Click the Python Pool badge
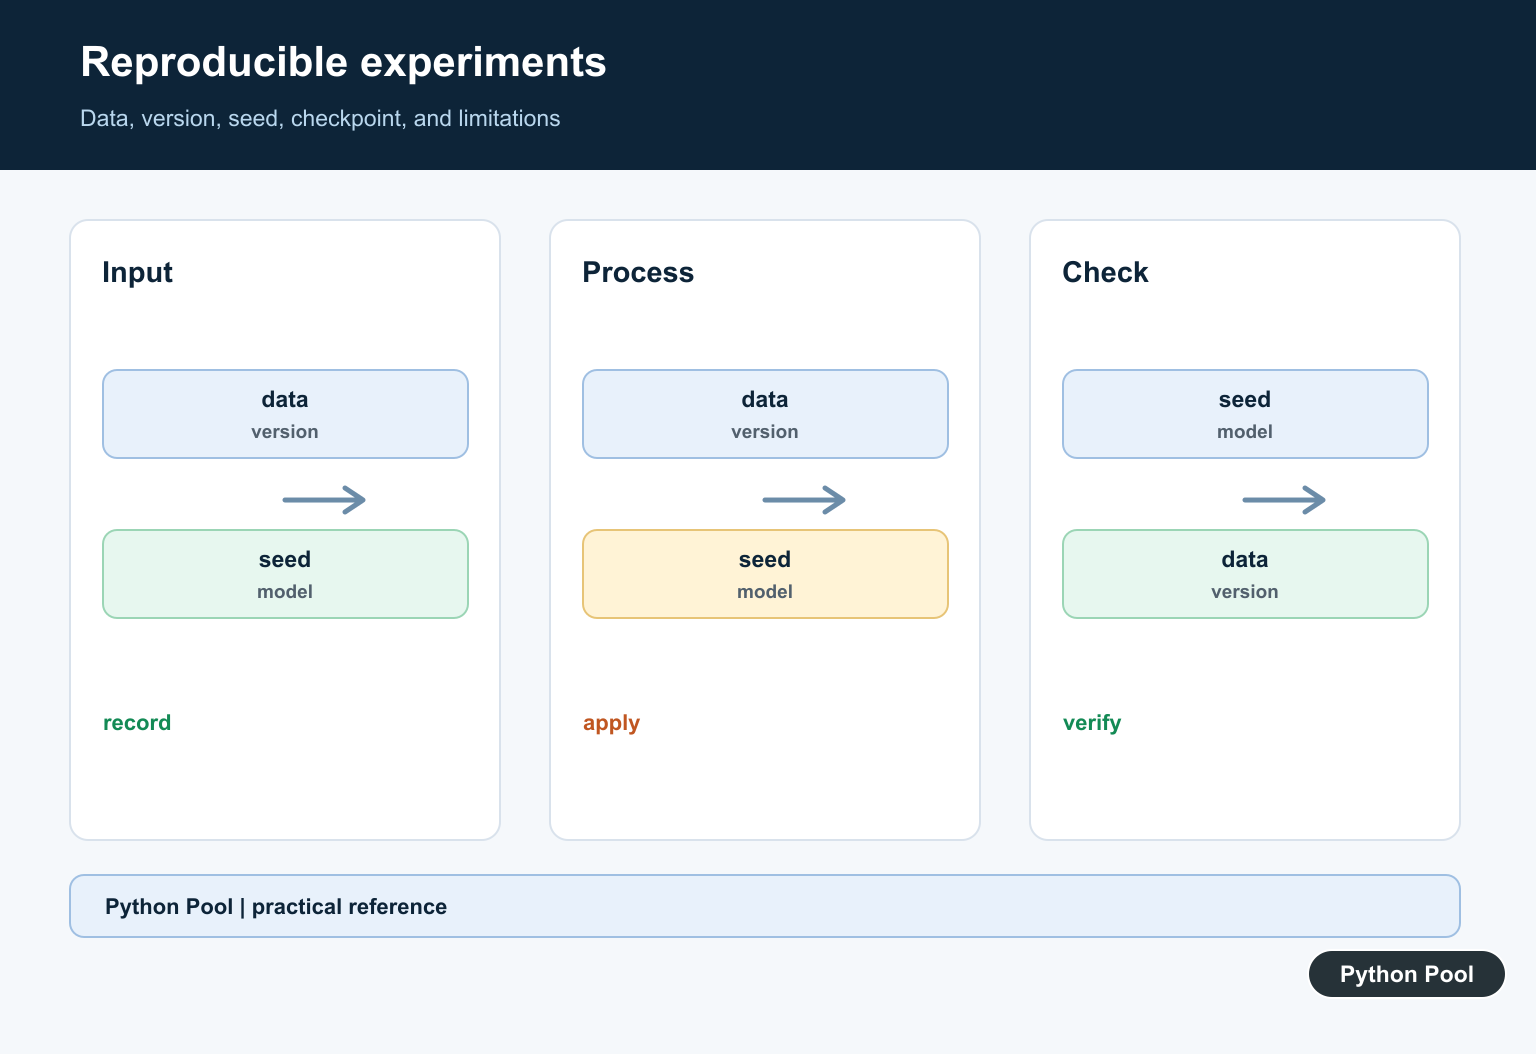The height and width of the screenshot is (1054, 1536). click(1406, 974)
